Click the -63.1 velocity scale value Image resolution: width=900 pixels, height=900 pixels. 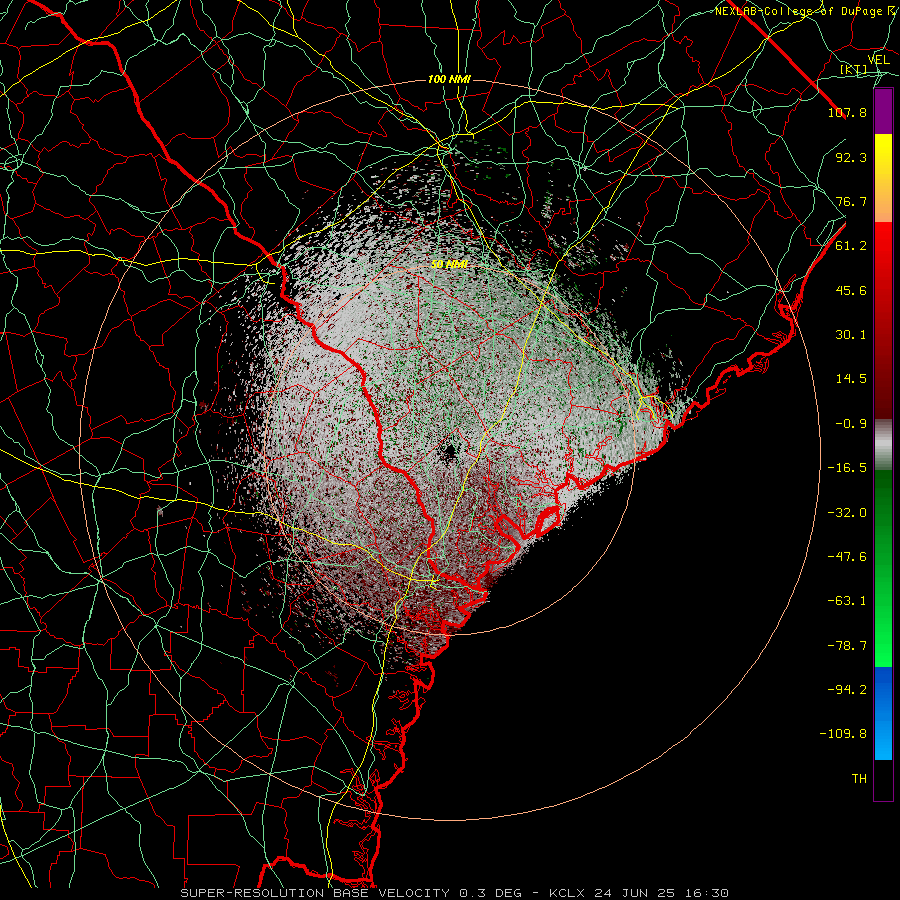[x=847, y=601]
